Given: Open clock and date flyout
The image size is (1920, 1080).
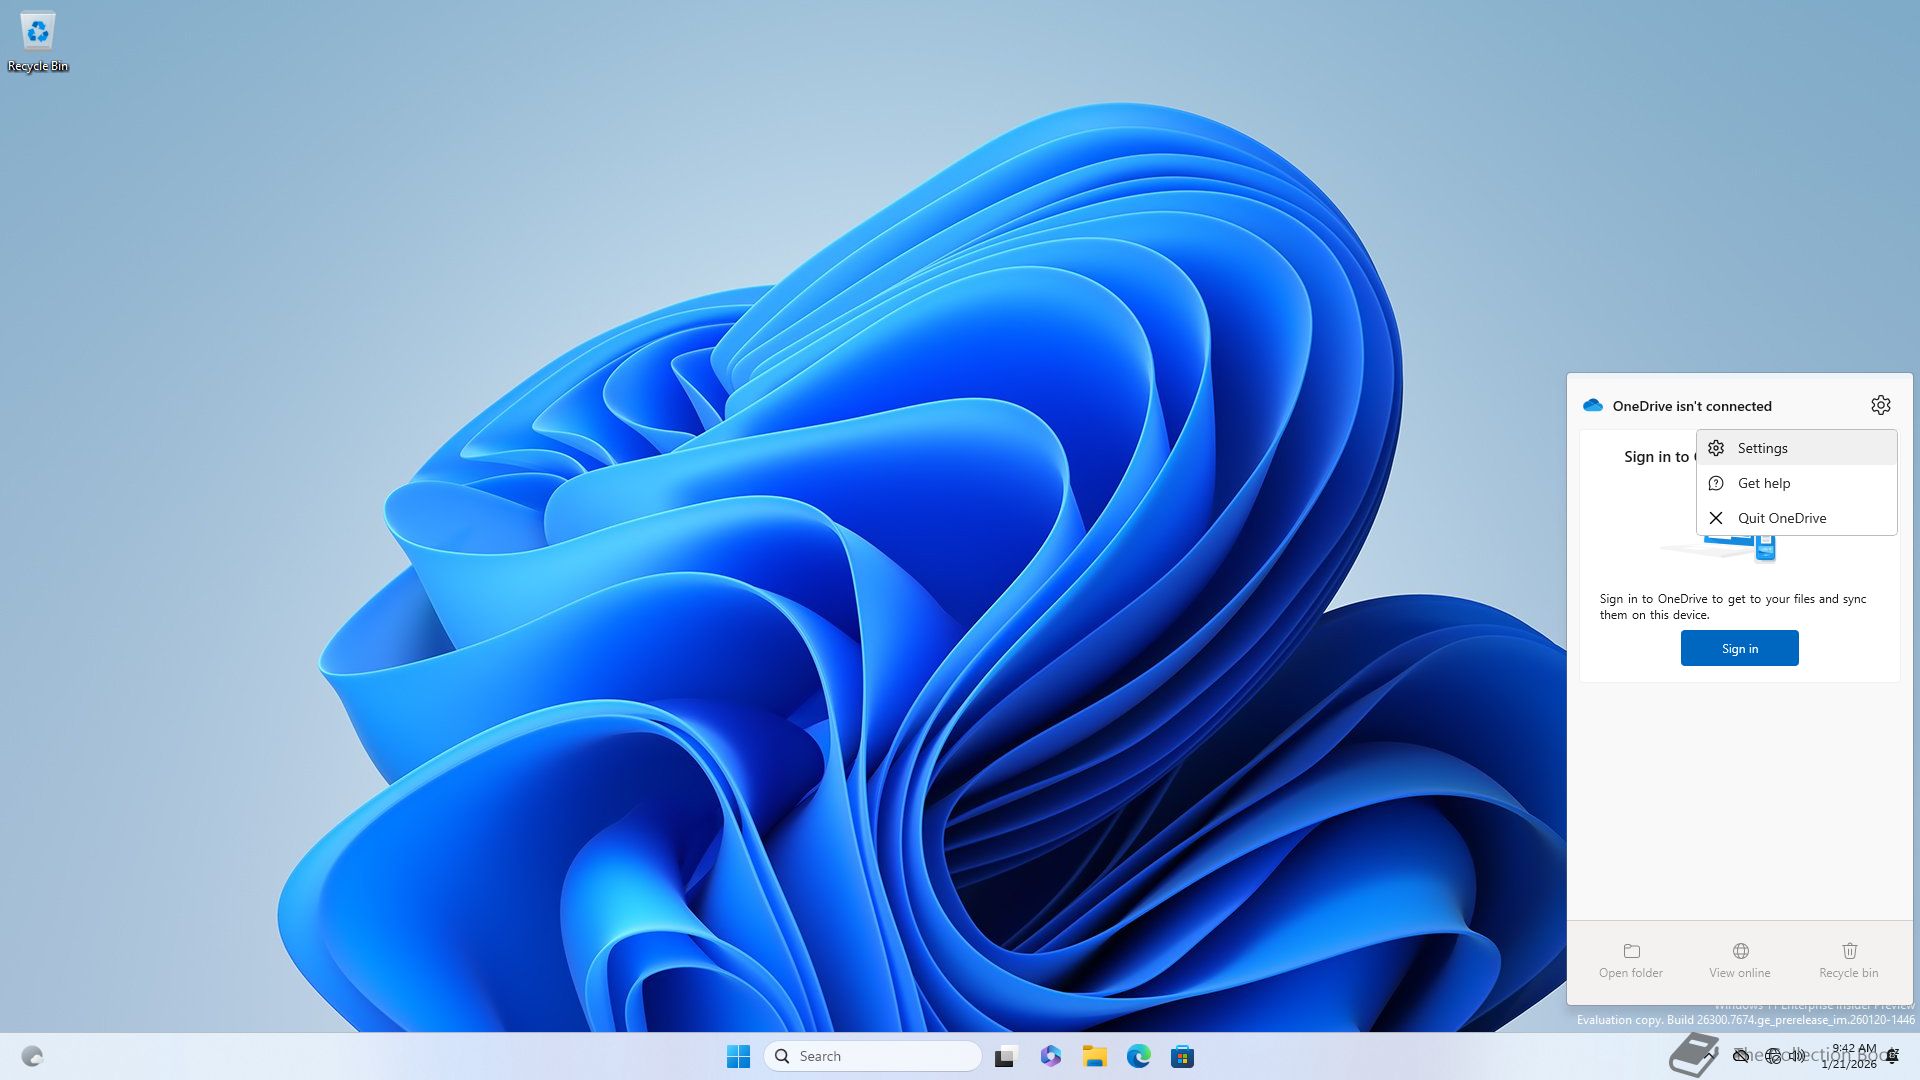Looking at the screenshot, I should [x=1852, y=1056].
